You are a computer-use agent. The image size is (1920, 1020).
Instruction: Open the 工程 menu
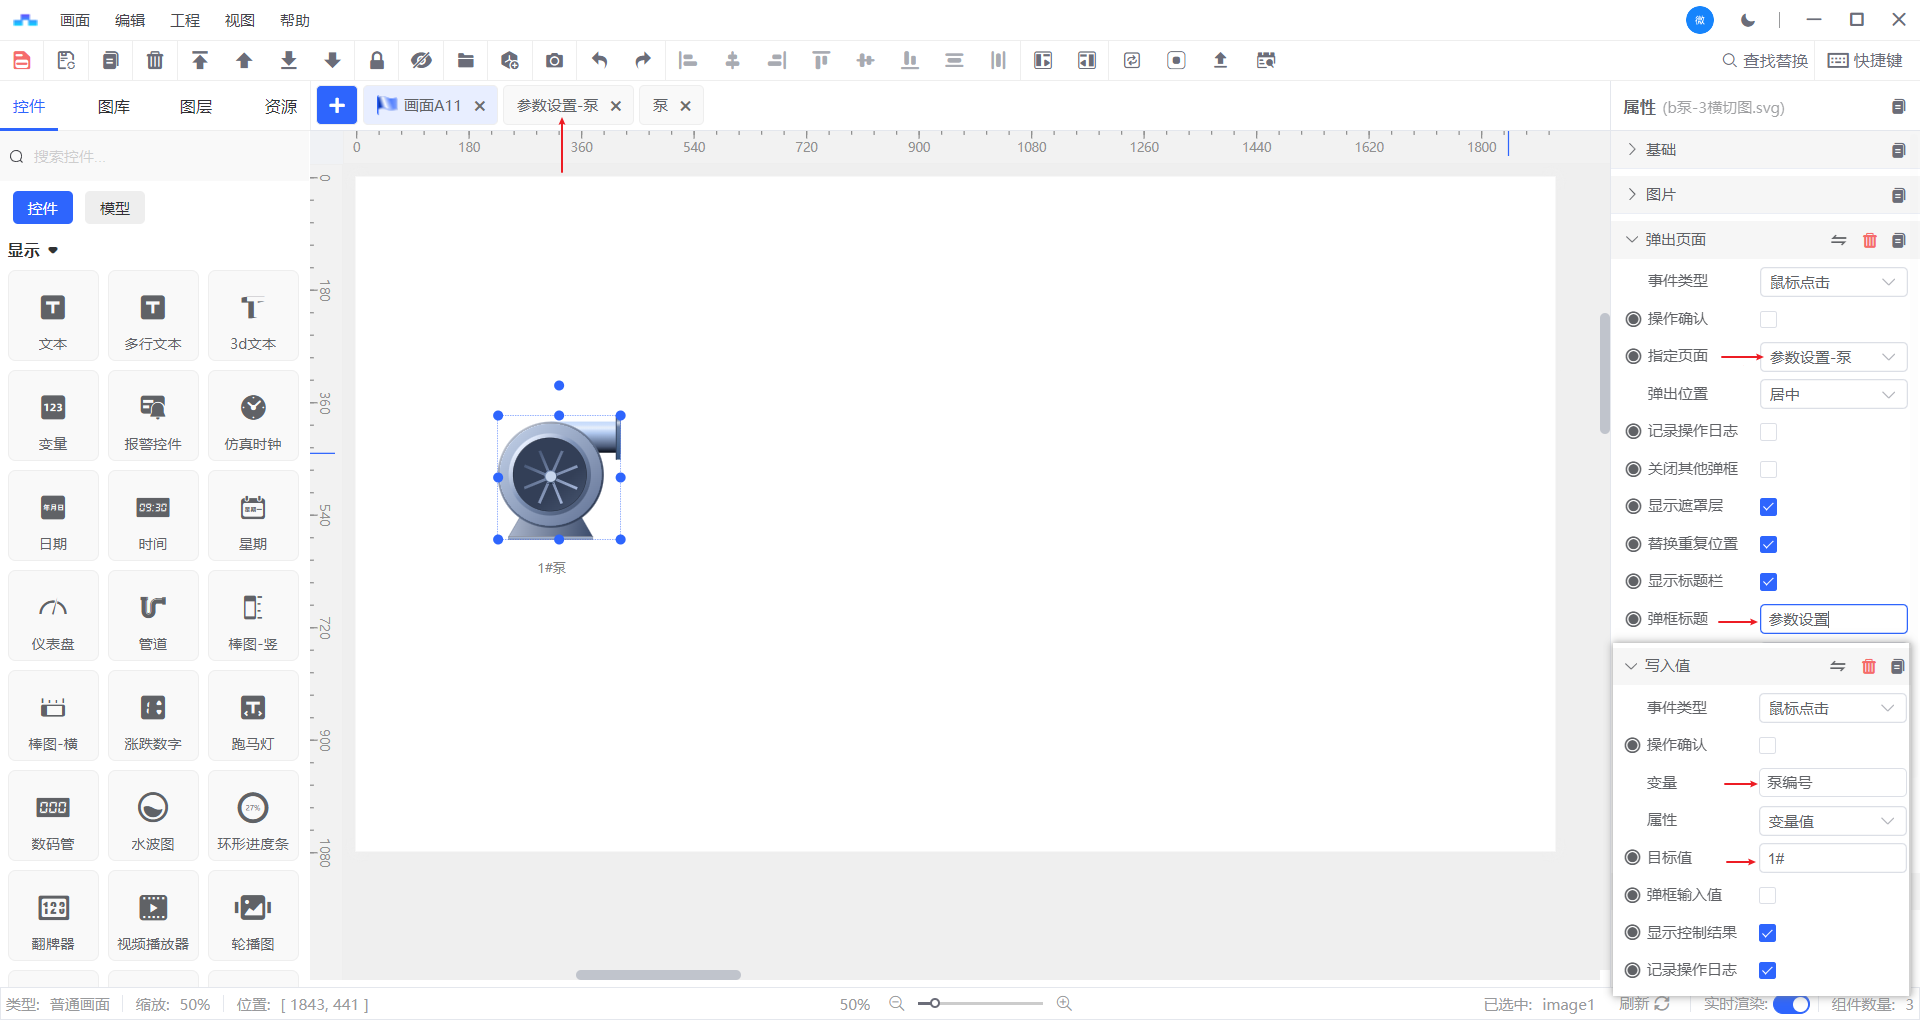185,20
